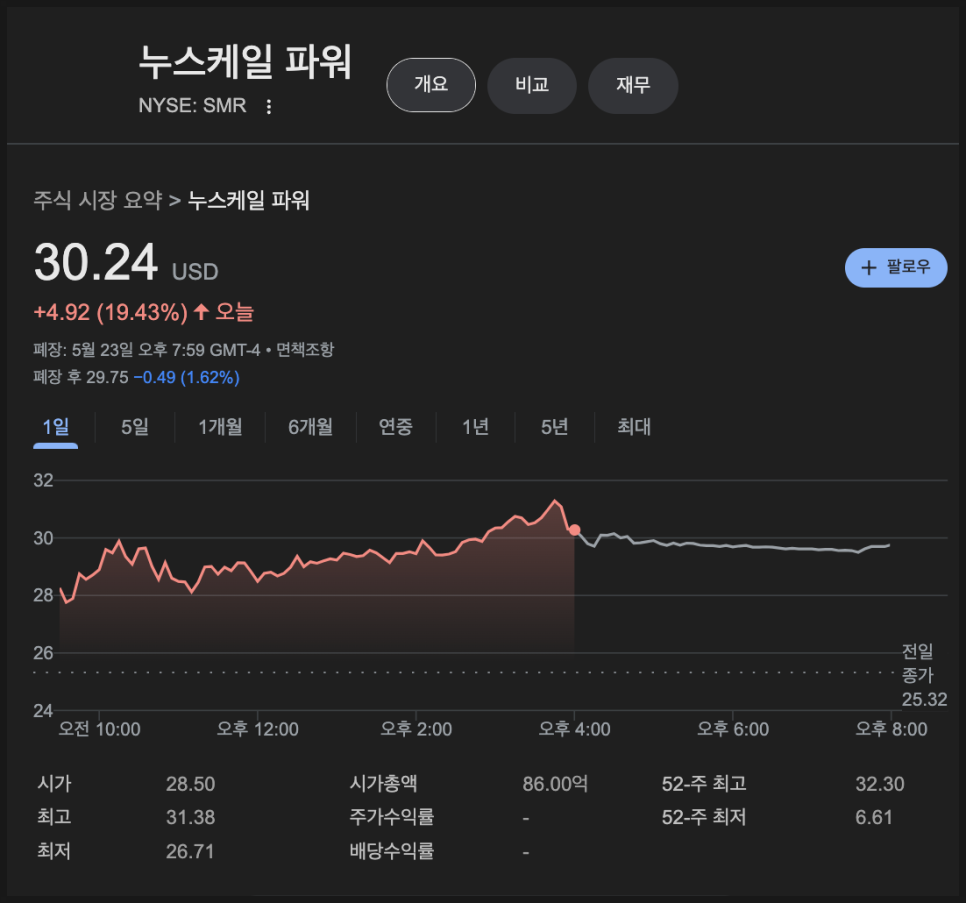The height and width of the screenshot is (903, 966).
Task: Click the red closing-price dot on chart
Action: point(575,530)
